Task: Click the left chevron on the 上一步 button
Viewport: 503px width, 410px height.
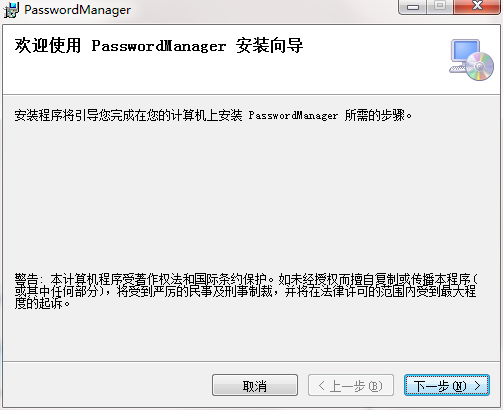Action: click(321, 386)
